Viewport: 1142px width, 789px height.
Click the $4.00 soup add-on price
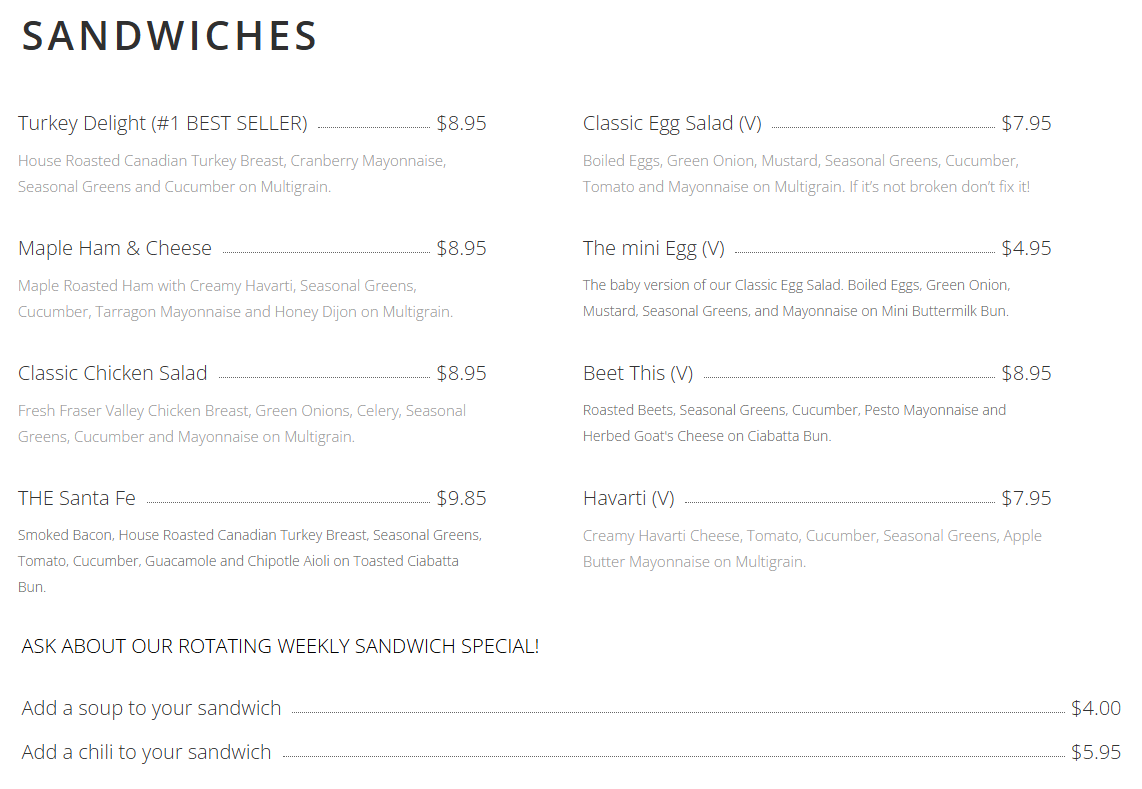1095,708
